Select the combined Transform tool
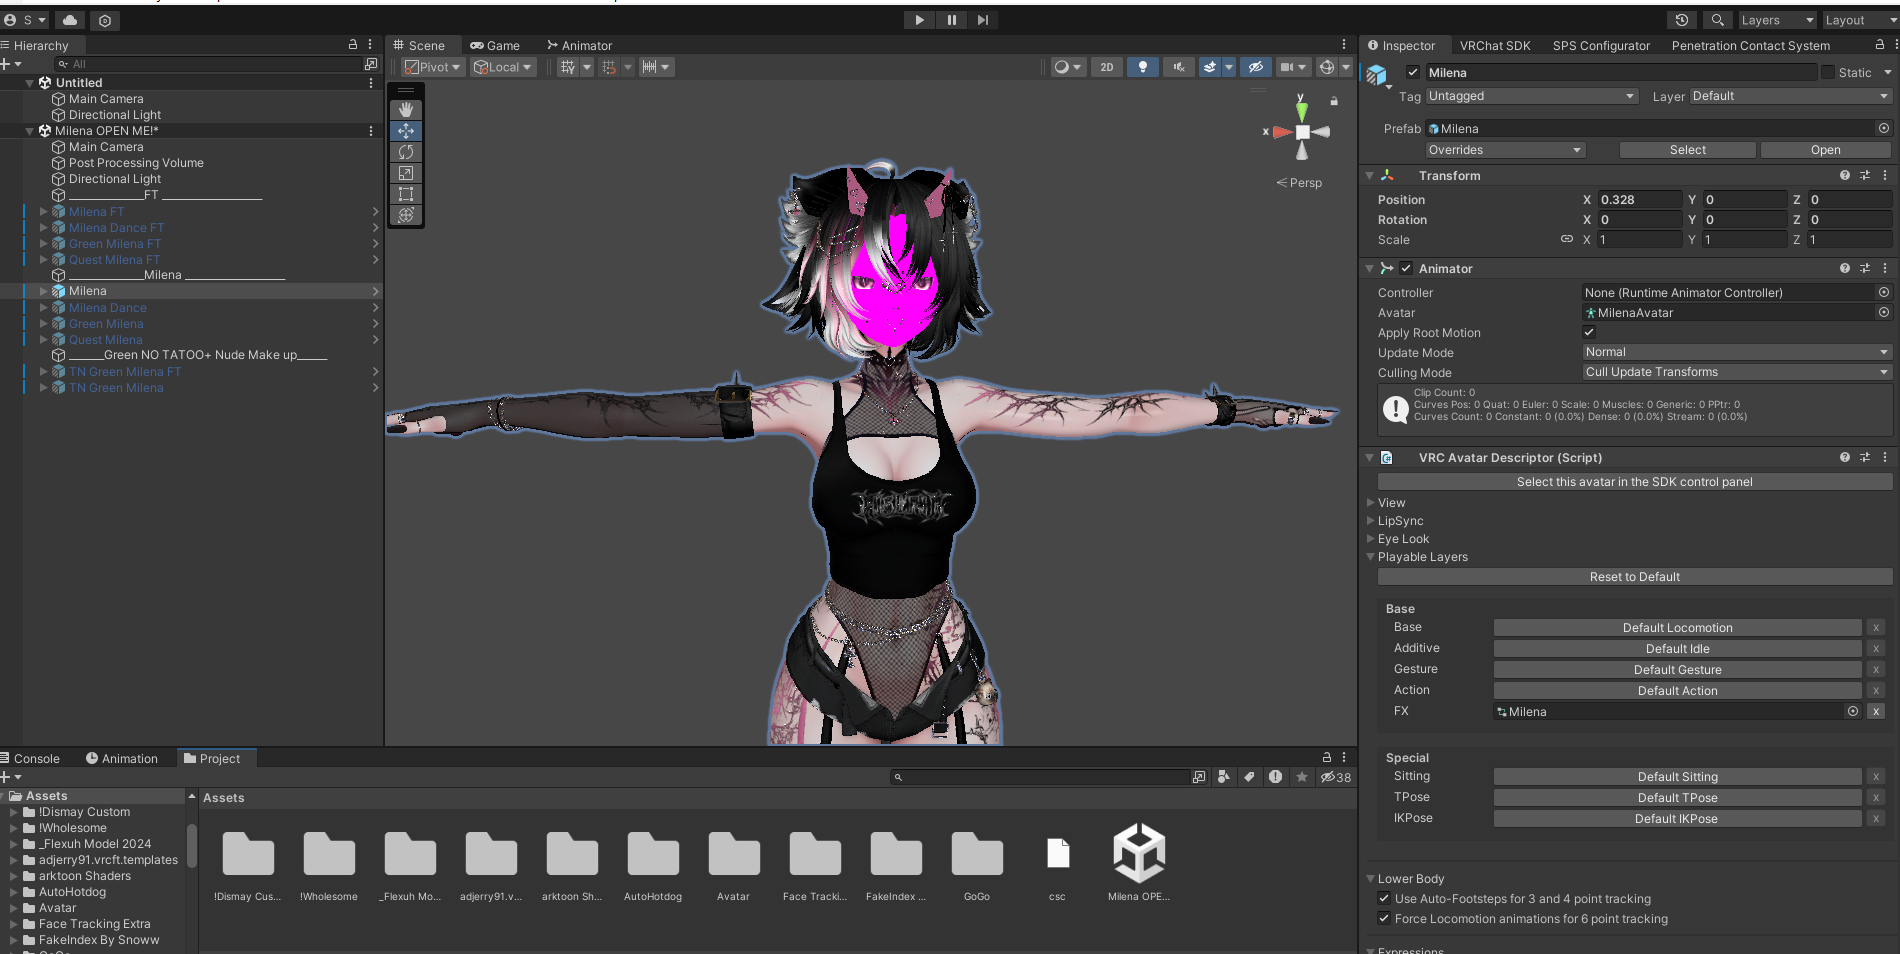The height and width of the screenshot is (954, 1900). 406,215
